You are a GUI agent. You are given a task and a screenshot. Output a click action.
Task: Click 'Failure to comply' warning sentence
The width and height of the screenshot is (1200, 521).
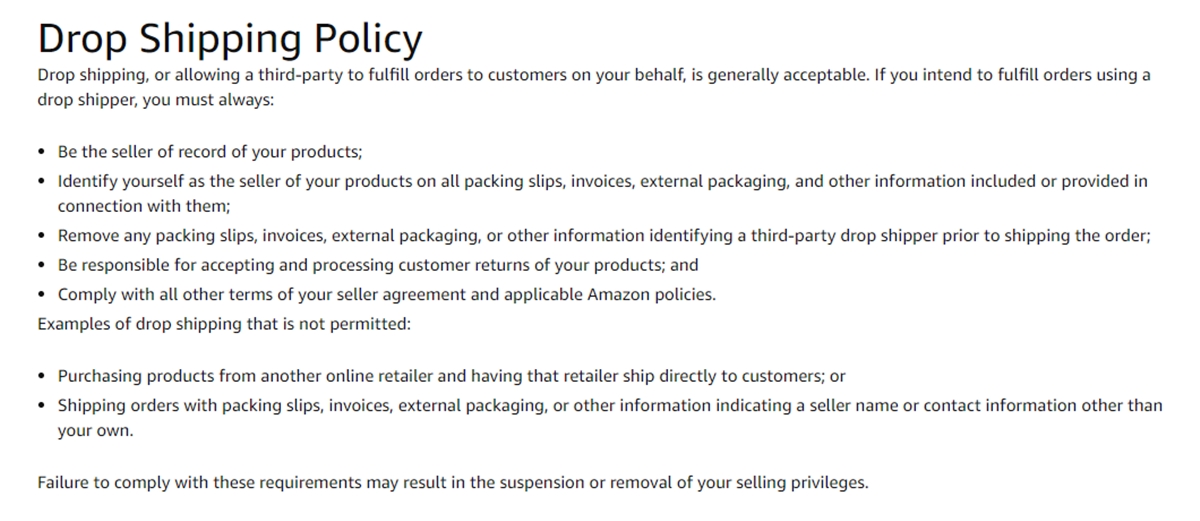tap(453, 482)
